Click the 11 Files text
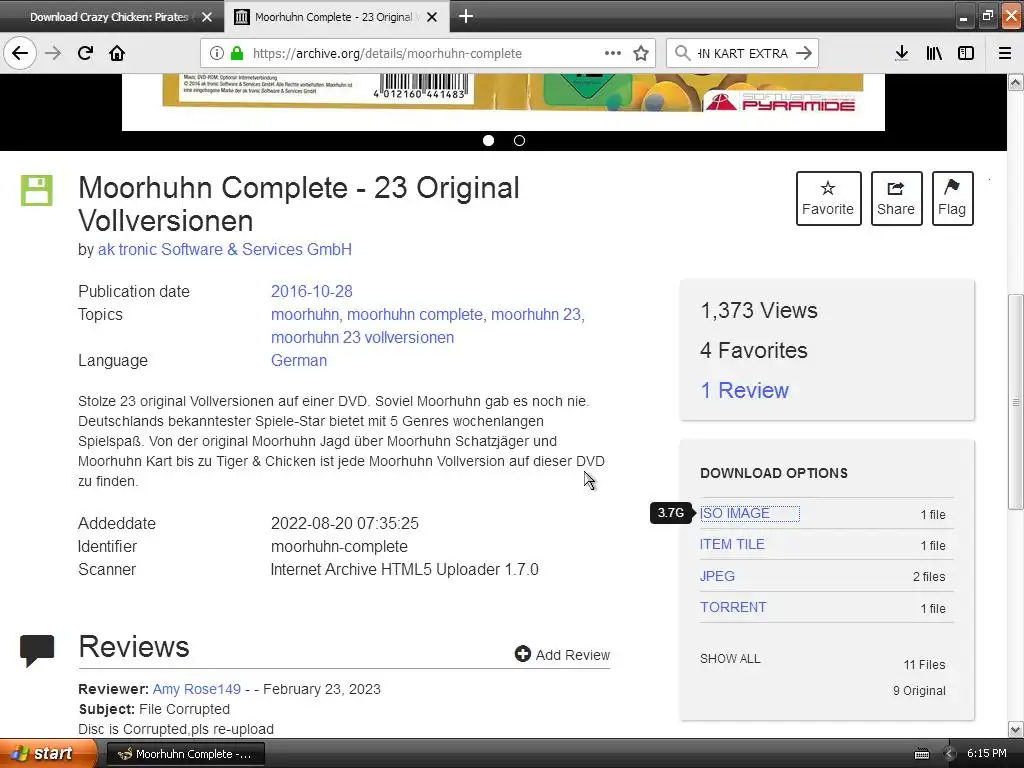1024x768 pixels. click(924, 665)
